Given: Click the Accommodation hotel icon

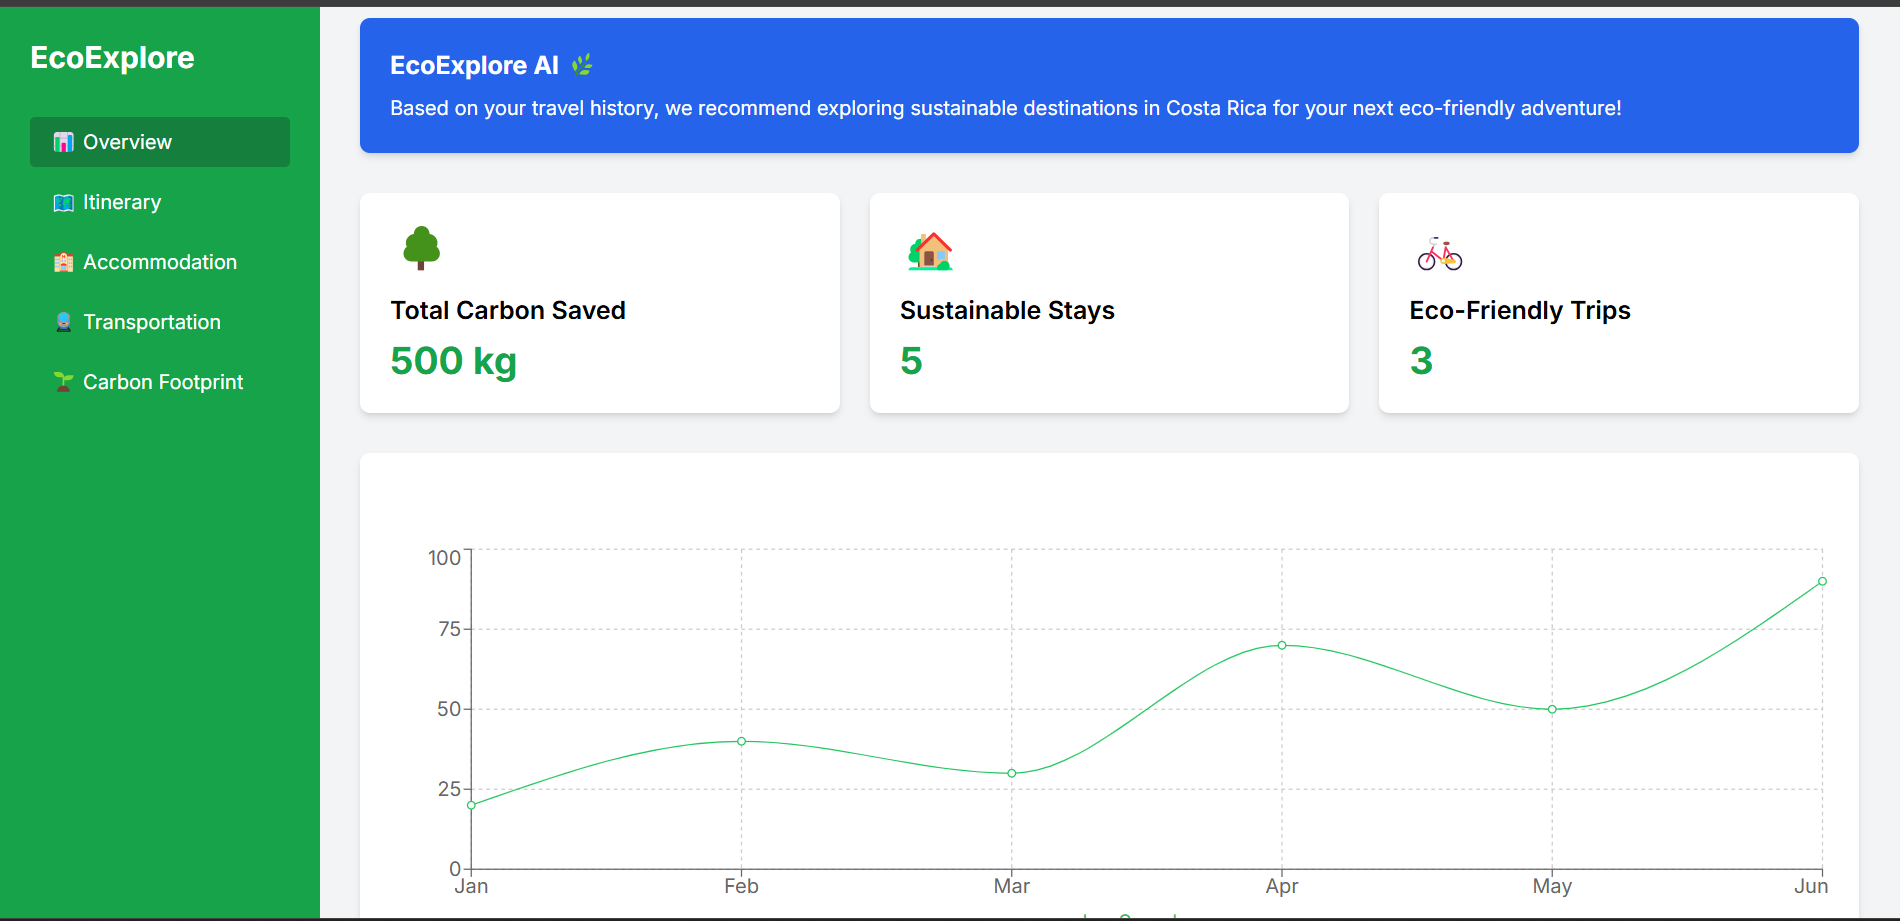Looking at the screenshot, I should tap(63, 262).
